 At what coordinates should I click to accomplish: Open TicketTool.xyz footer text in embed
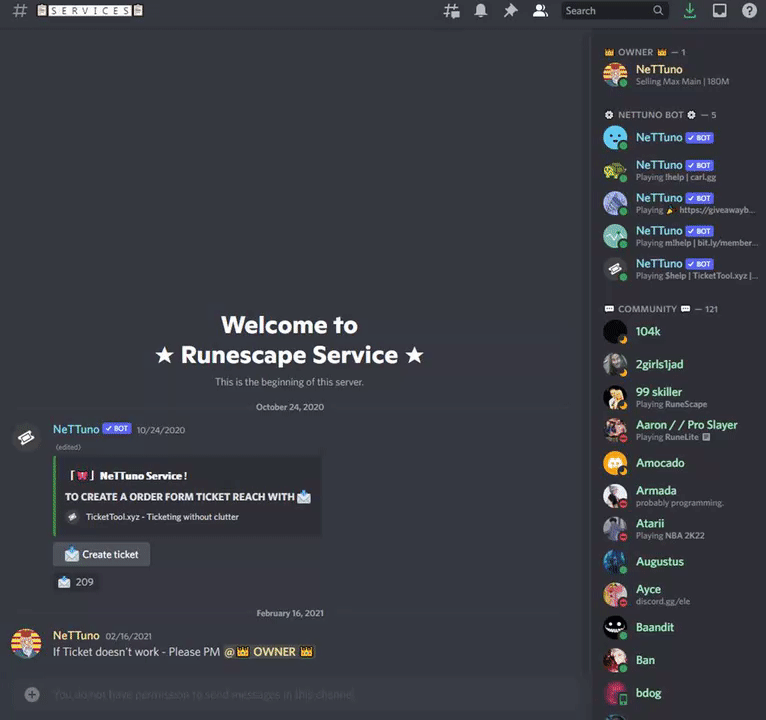(x=162, y=517)
